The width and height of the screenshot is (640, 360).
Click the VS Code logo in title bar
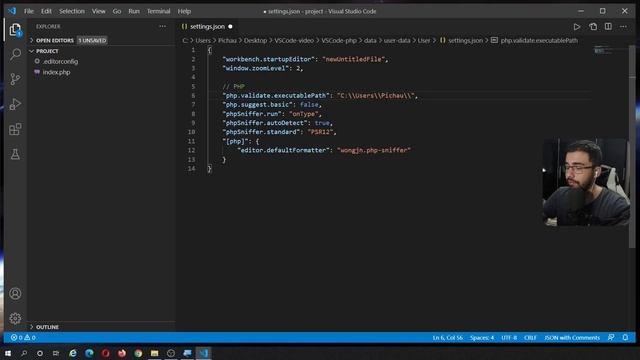coord(12,11)
